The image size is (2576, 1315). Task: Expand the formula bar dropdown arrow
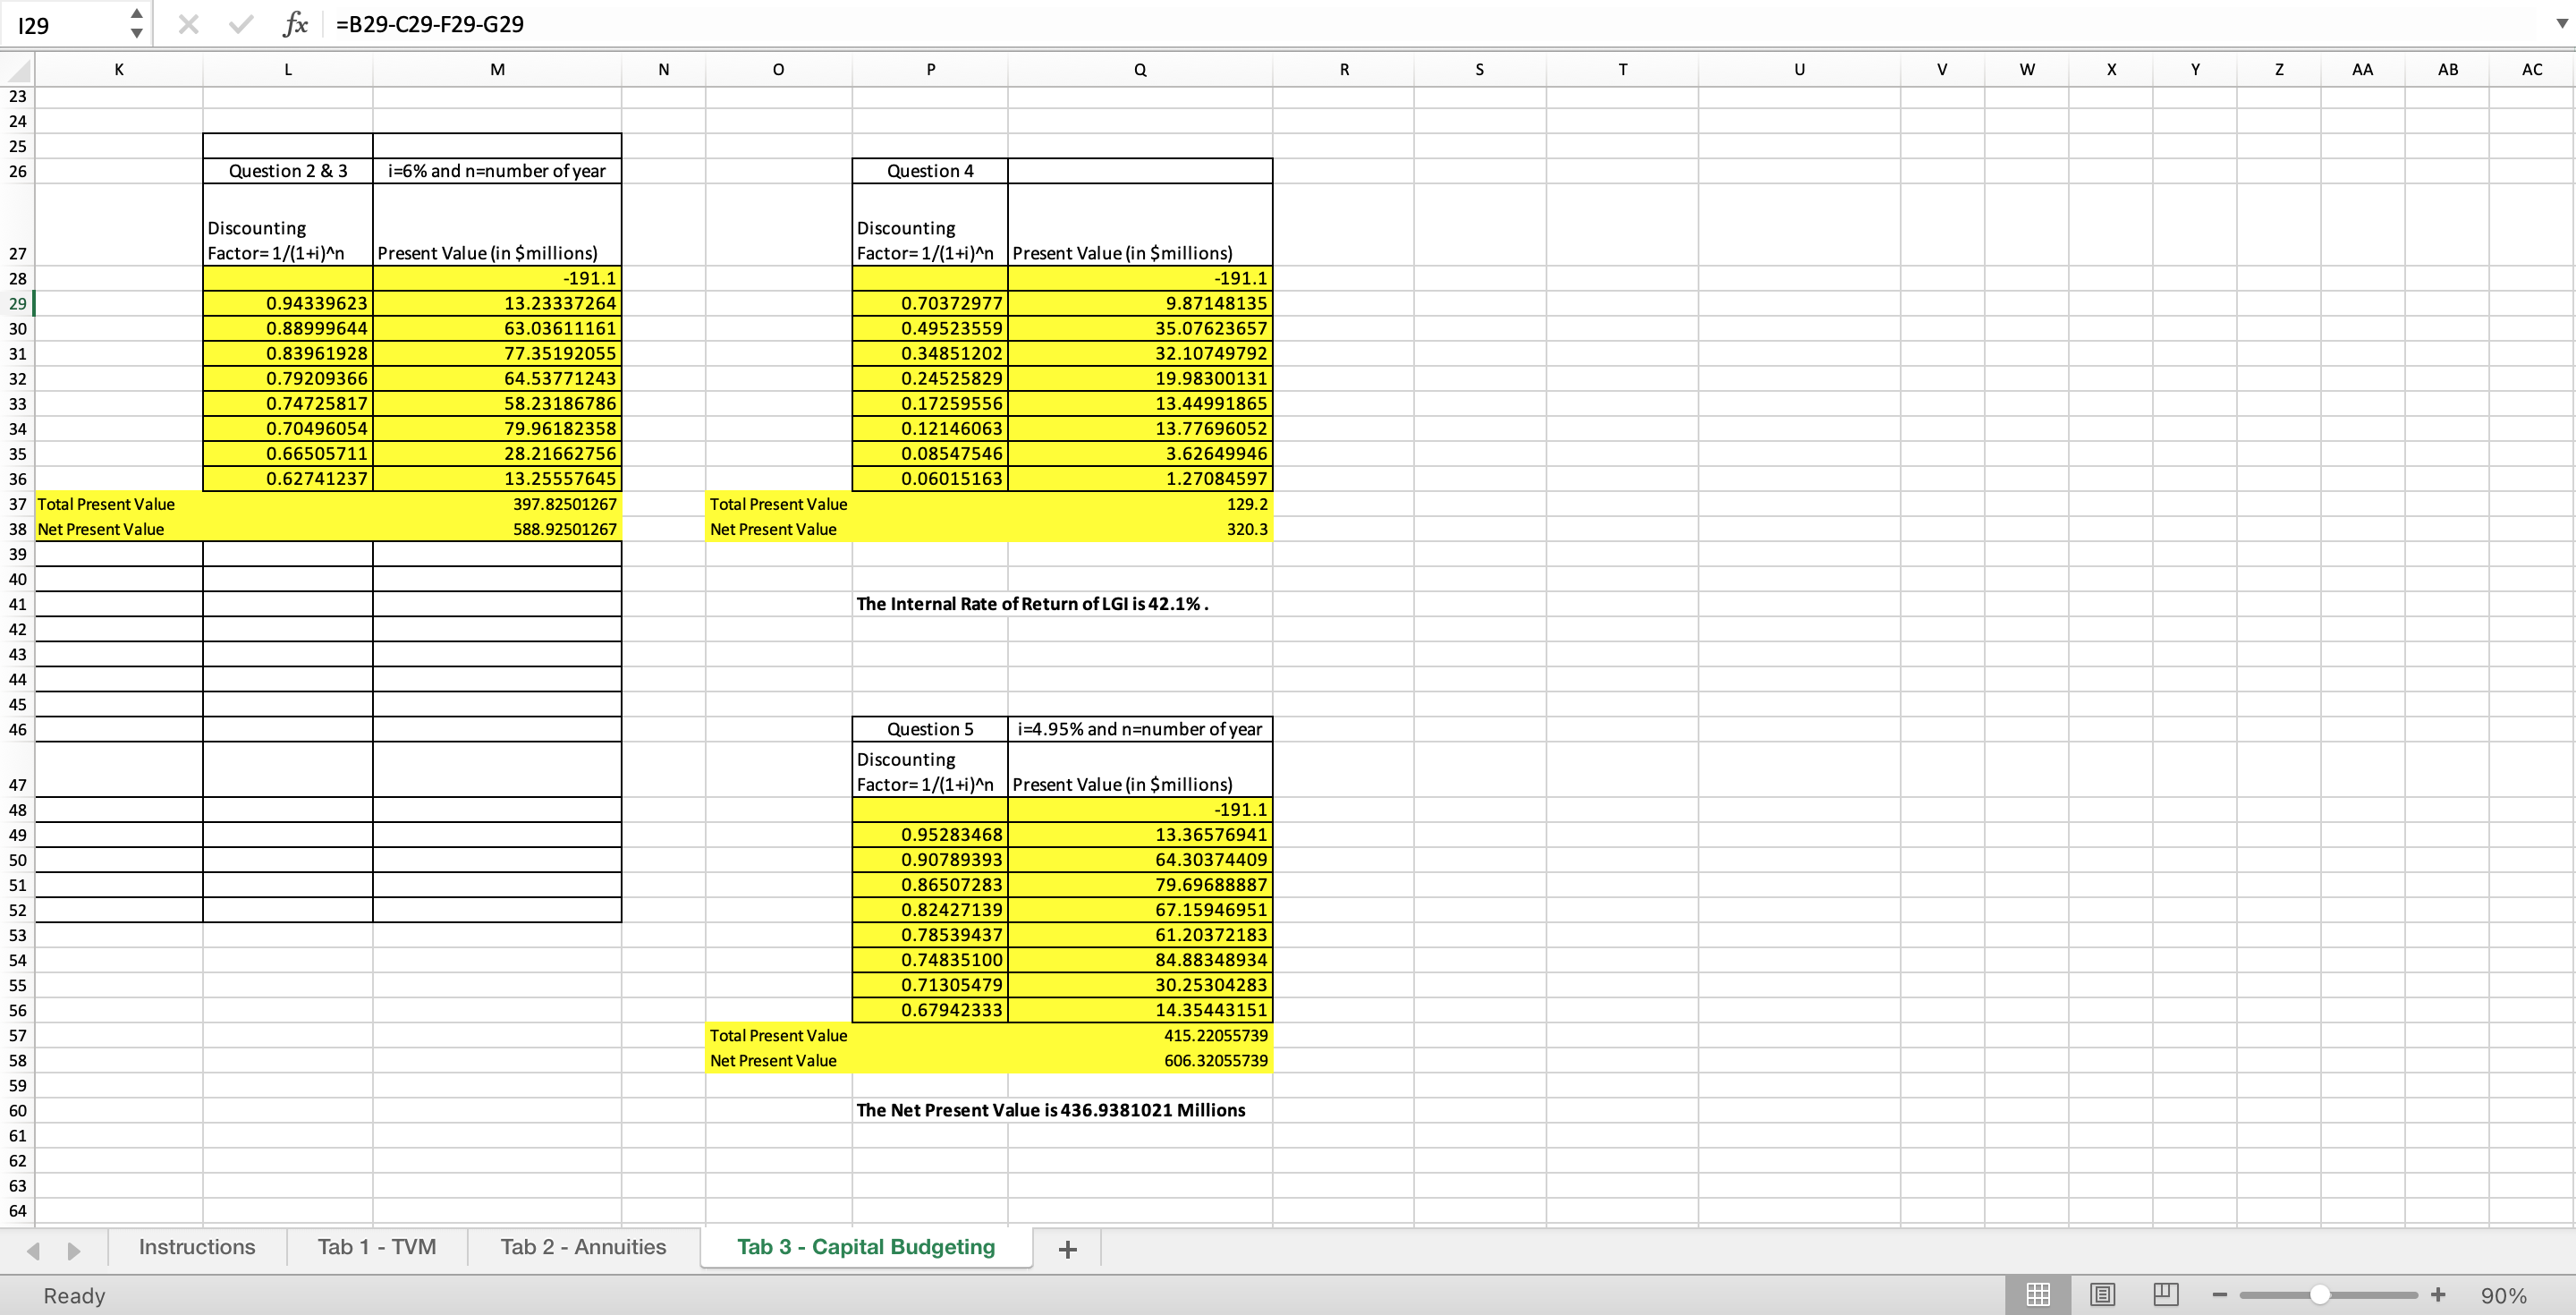pyautogui.click(x=2561, y=24)
